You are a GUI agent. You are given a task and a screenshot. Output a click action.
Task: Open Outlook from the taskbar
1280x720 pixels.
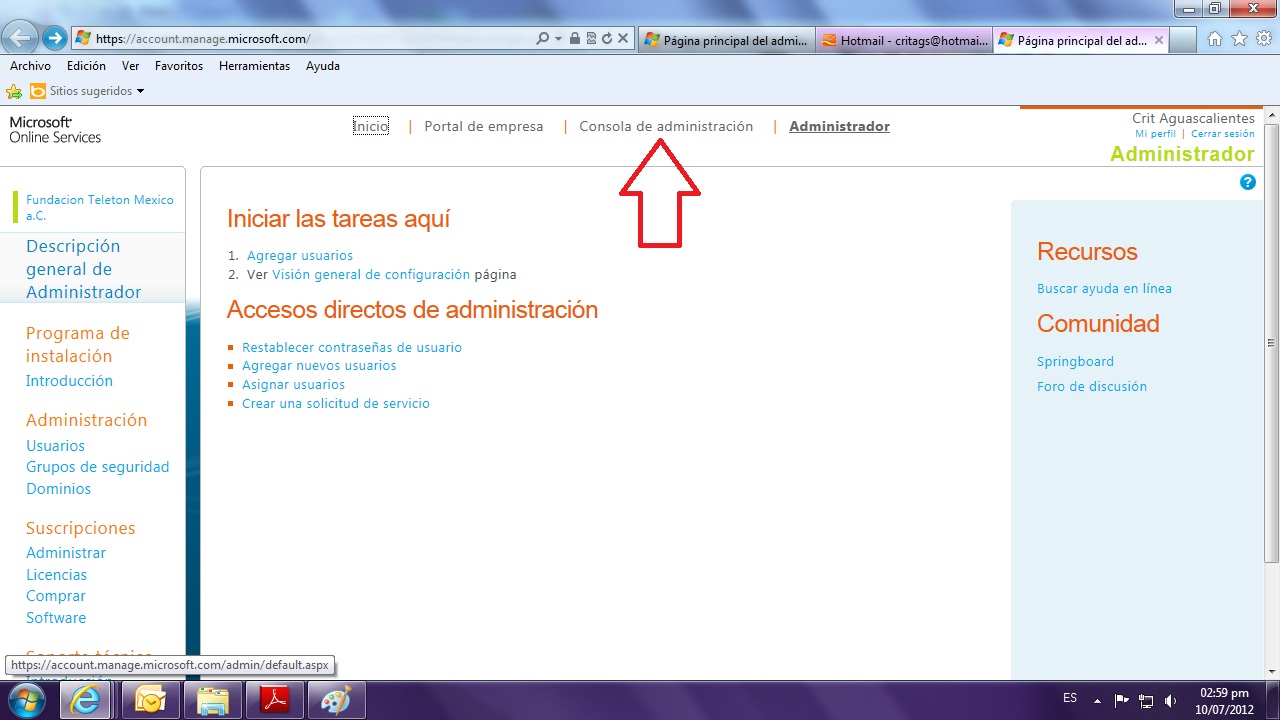[x=151, y=700]
